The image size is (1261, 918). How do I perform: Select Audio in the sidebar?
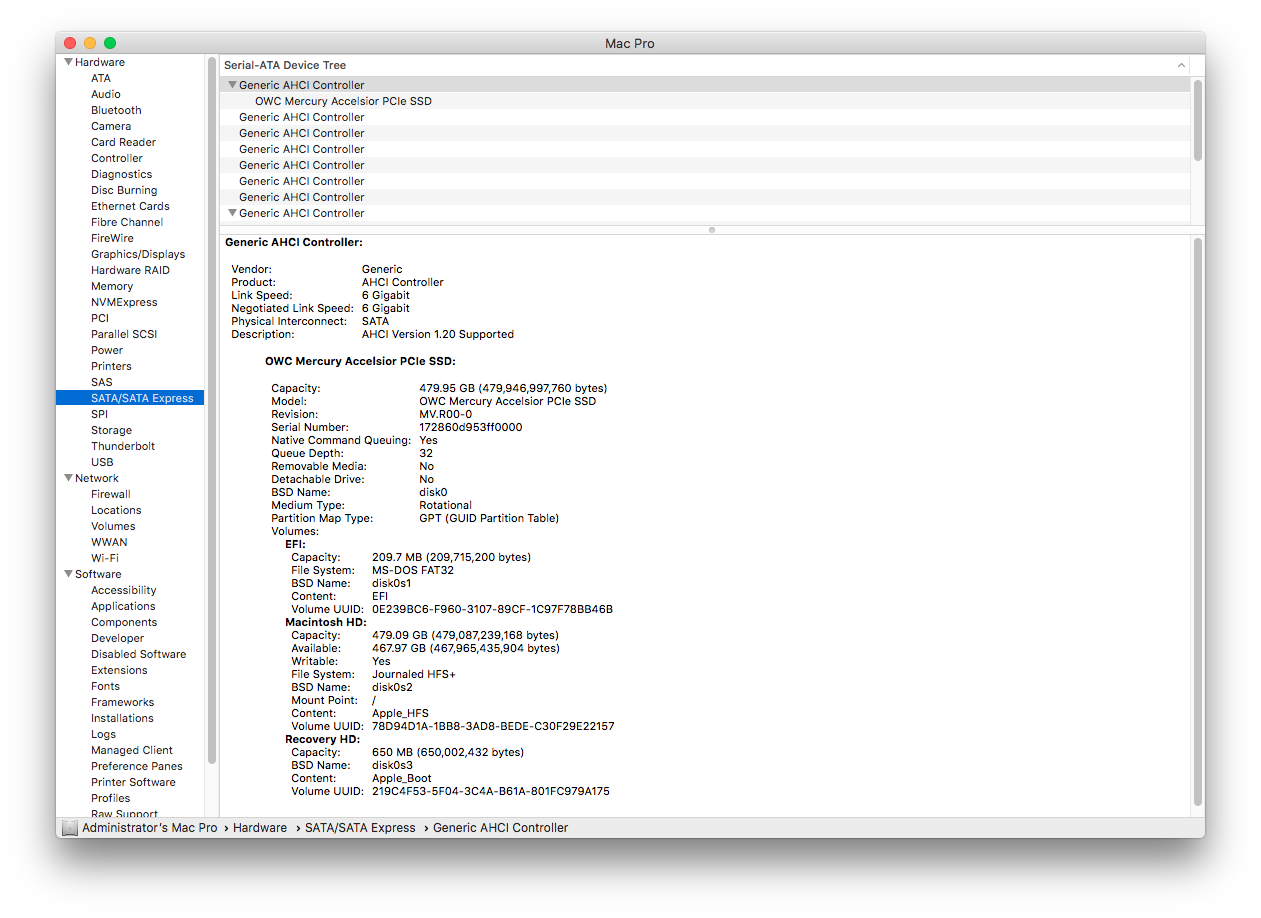pyautogui.click(x=106, y=94)
